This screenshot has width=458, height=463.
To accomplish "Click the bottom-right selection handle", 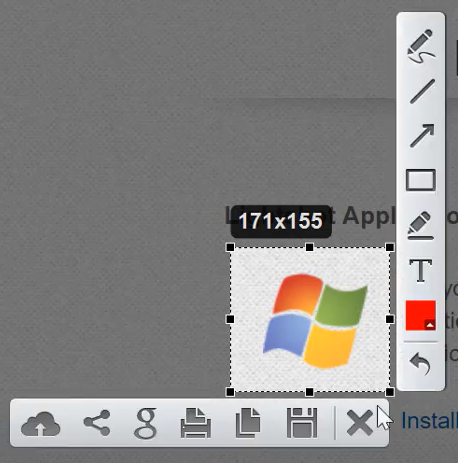I will 390,392.
